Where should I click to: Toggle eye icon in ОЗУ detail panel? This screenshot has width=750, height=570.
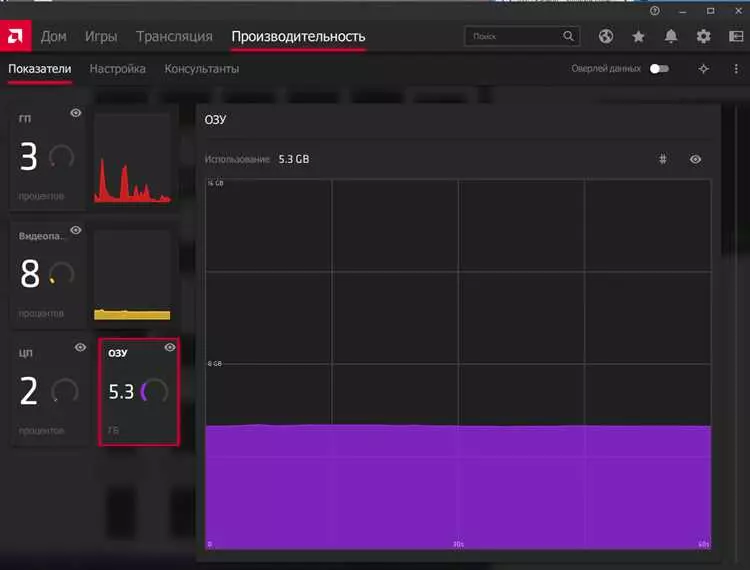coord(695,159)
